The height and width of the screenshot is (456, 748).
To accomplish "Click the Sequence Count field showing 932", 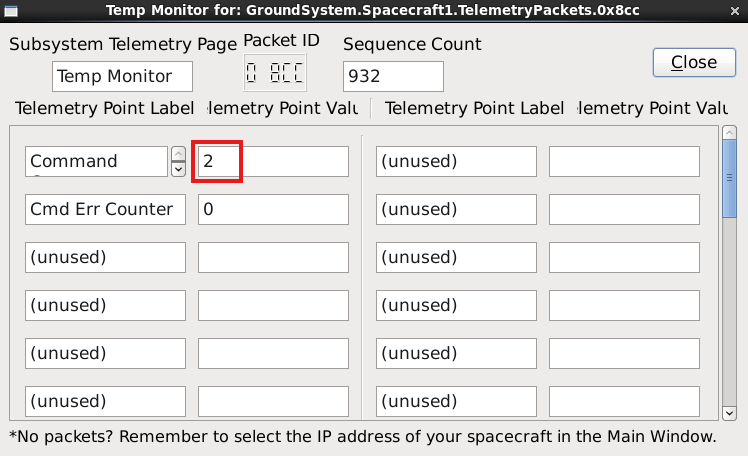I will point(393,76).
